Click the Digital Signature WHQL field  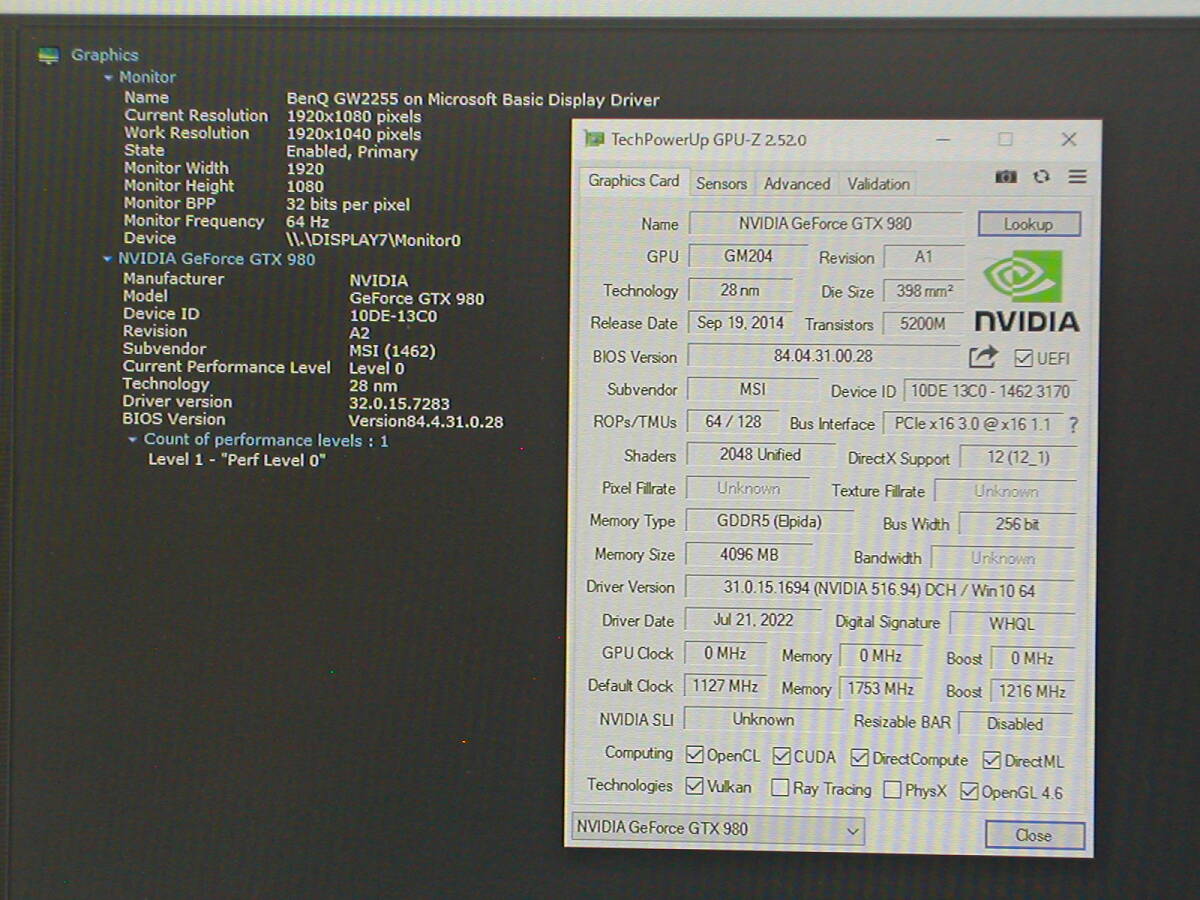pos(1011,624)
